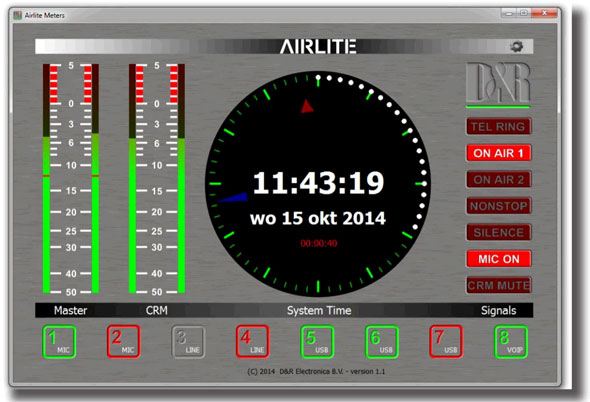Close the Airlite Meters window
The image size is (590, 402).
(544, 13)
